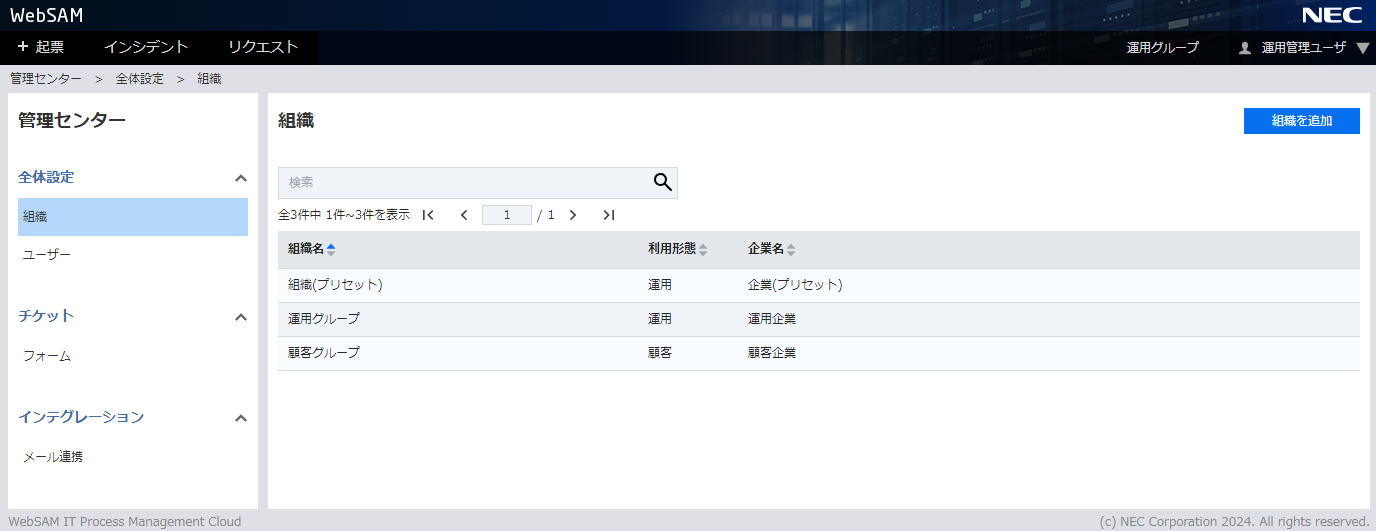The width and height of the screenshot is (1376, 531).
Task: Open the 管理センター breadcrumb link
Action: click(46, 78)
